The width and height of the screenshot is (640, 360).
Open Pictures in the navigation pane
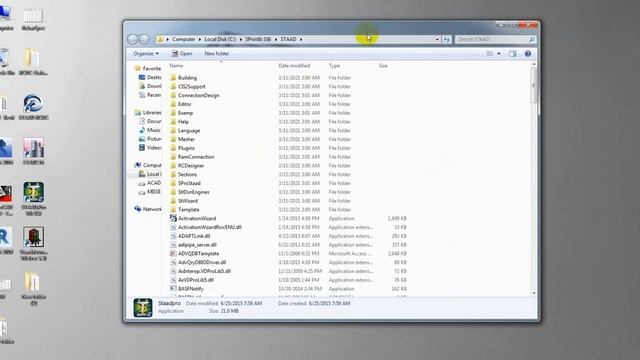pyautogui.click(x=150, y=139)
